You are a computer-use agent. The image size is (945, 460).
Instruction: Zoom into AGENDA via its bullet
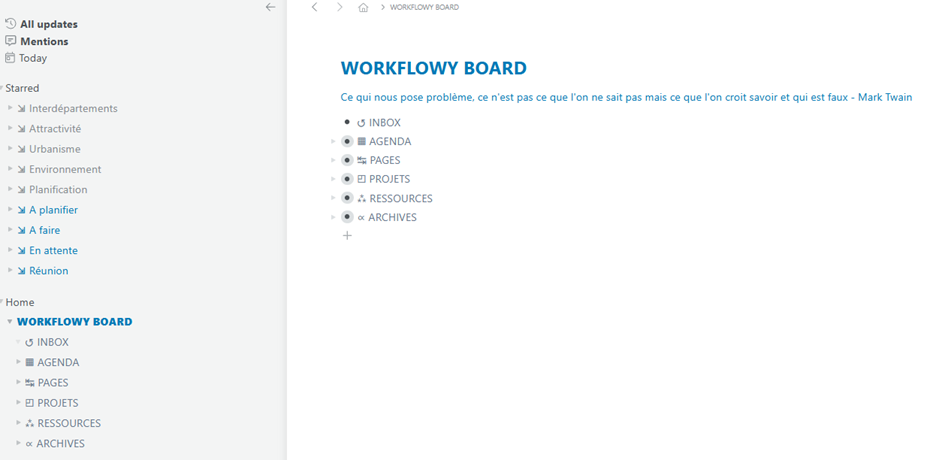pyautogui.click(x=347, y=141)
